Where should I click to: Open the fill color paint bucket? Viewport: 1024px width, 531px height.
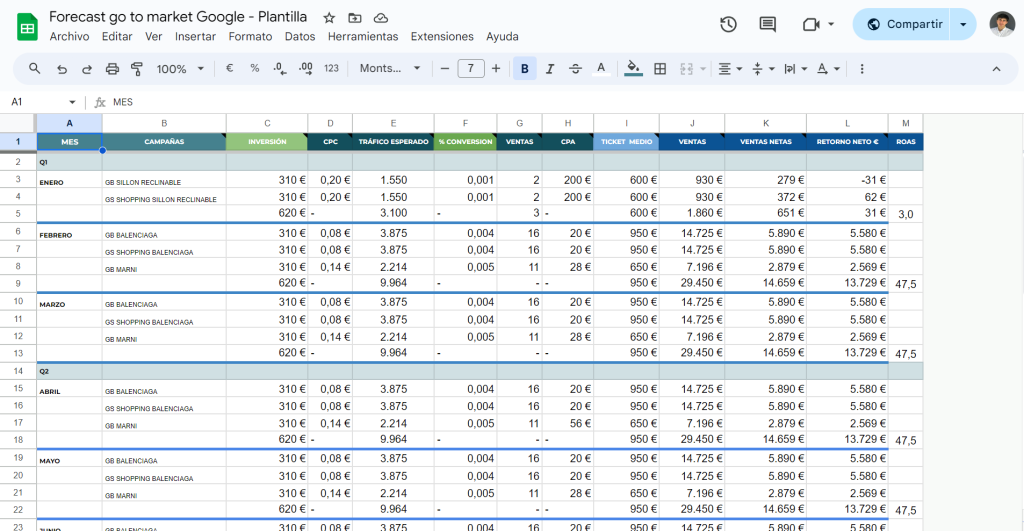point(632,69)
